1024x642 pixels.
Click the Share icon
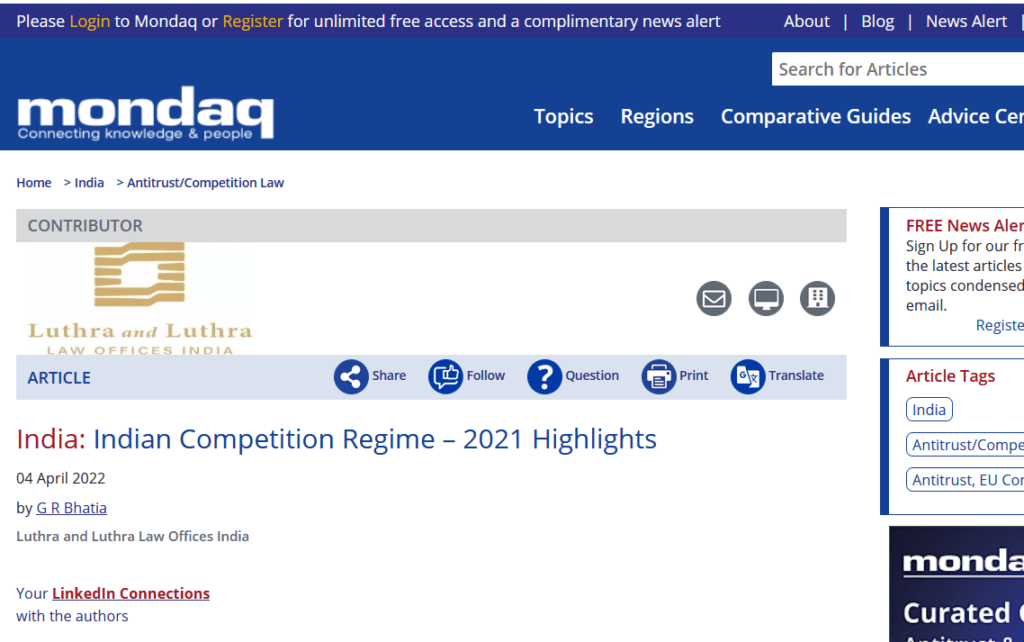tap(351, 377)
